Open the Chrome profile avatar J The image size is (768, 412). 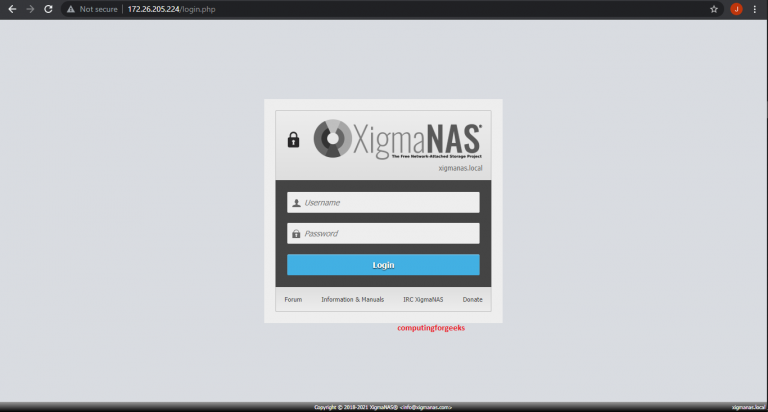[736, 9]
